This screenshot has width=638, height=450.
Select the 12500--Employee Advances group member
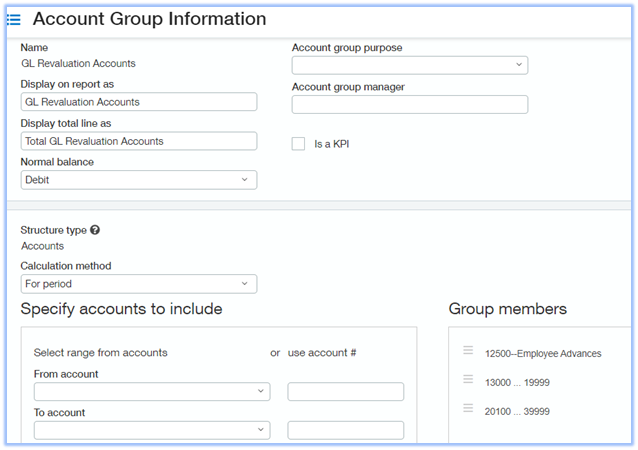[542, 353]
